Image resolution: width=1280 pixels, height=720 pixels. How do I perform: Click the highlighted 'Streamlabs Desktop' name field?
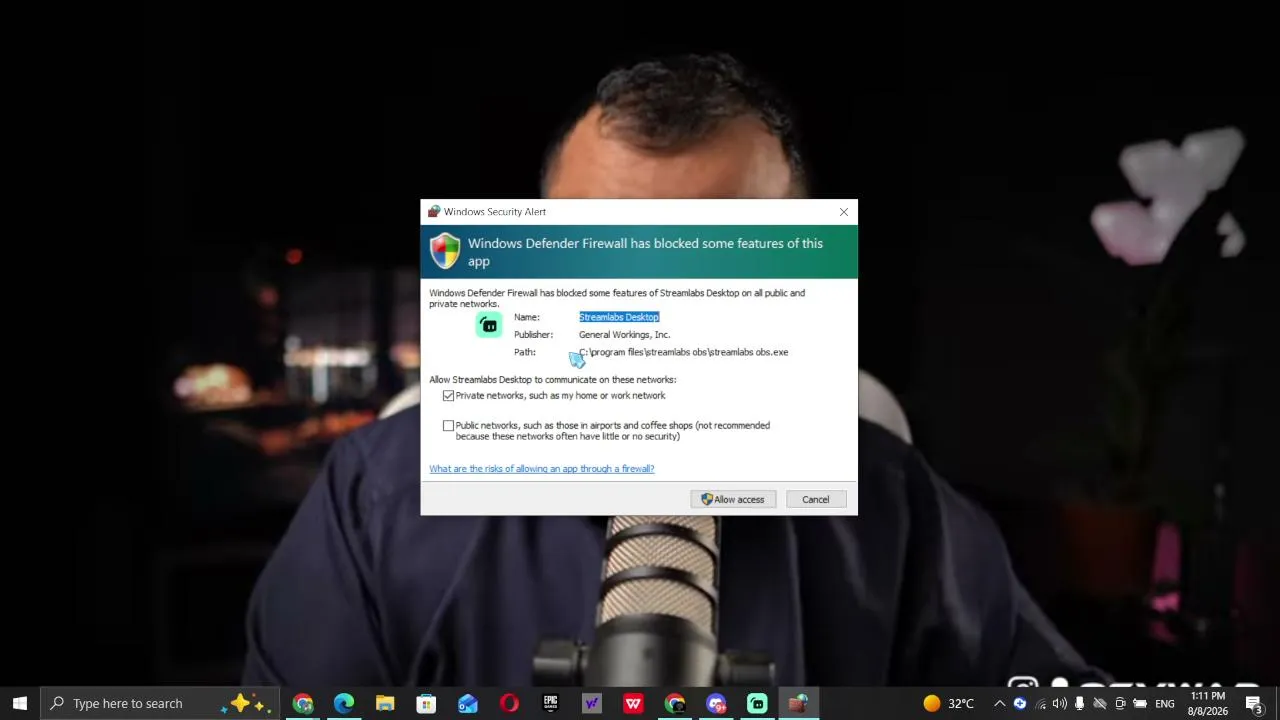619,317
